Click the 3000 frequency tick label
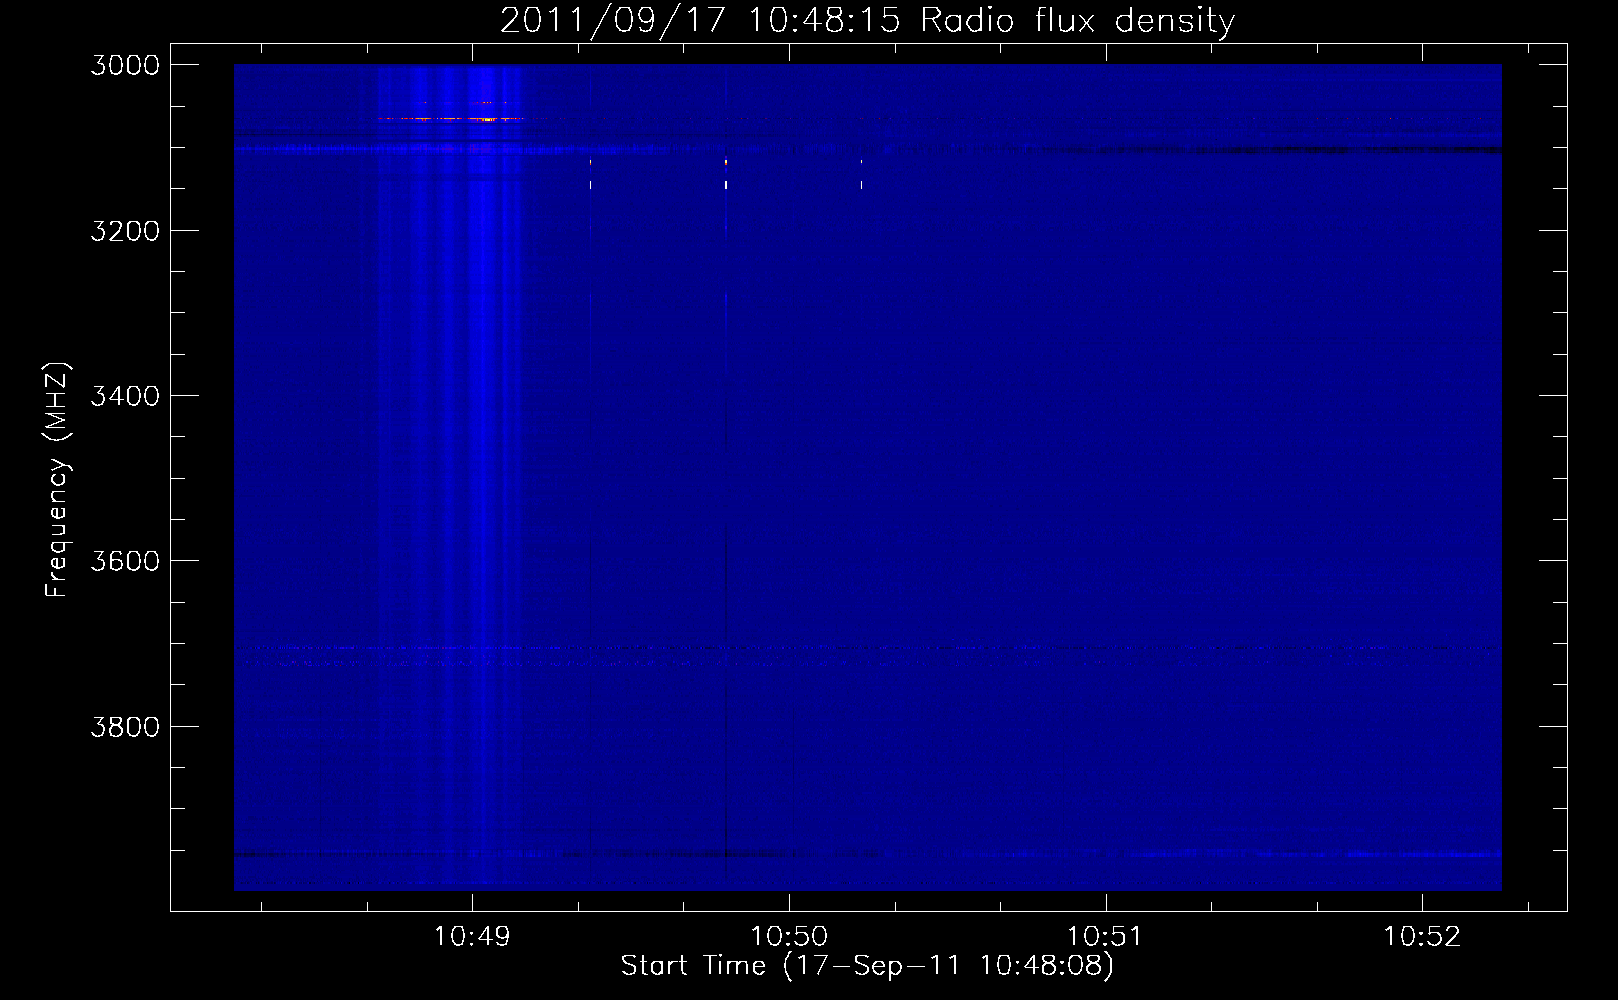The height and width of the screenshot is (1000, 1618). pos(125,65)
